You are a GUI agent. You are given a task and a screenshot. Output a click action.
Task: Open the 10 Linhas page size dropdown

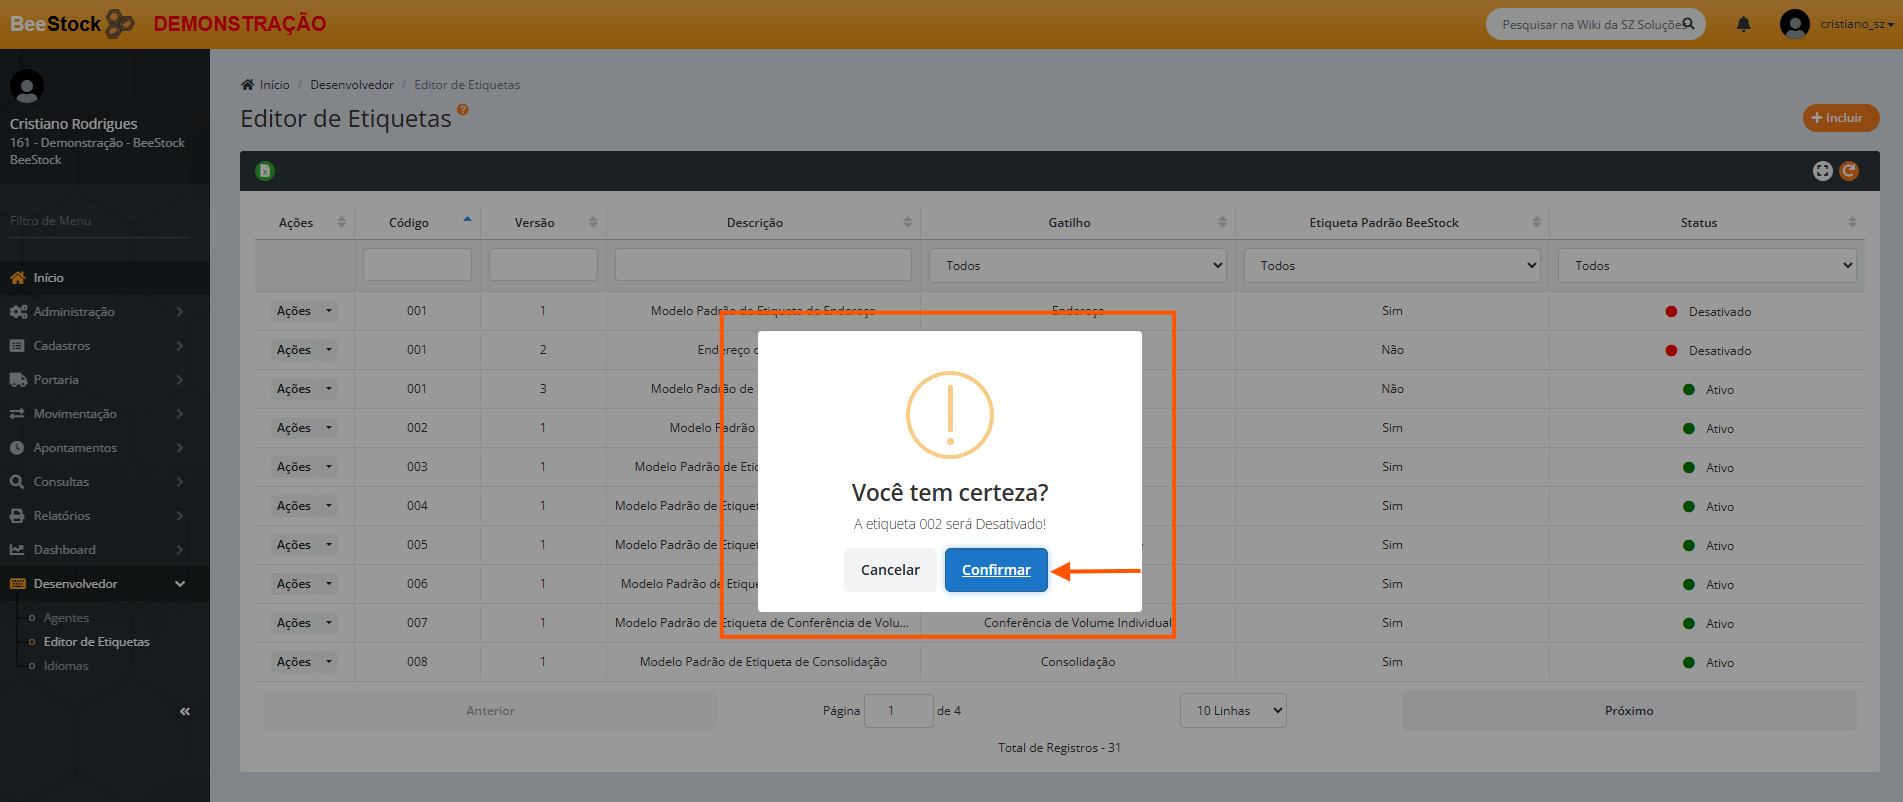(1233, 711)
